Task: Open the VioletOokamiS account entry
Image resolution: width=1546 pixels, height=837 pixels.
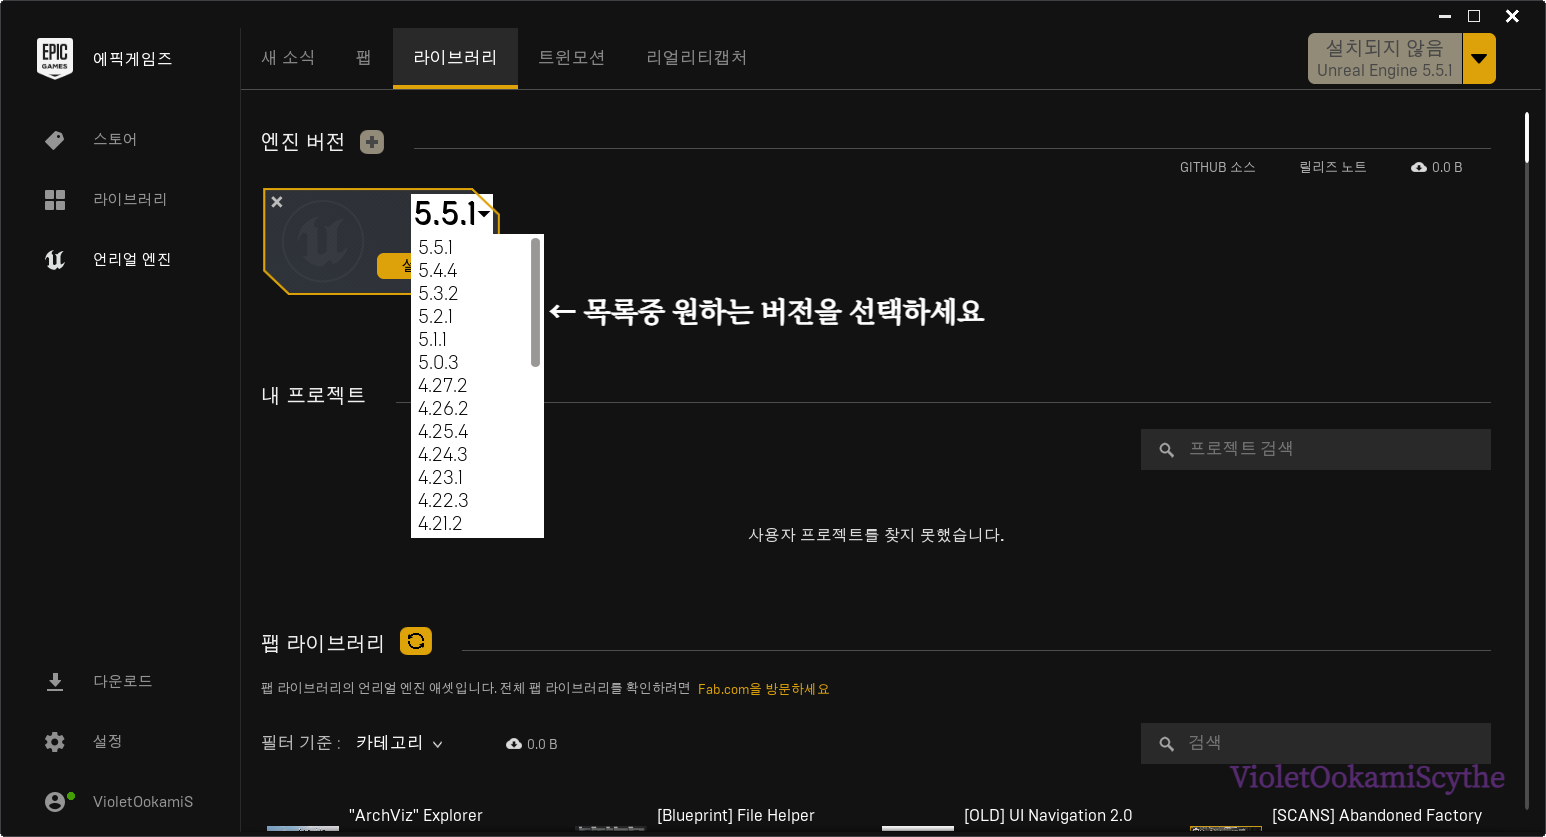Action: 143,802
